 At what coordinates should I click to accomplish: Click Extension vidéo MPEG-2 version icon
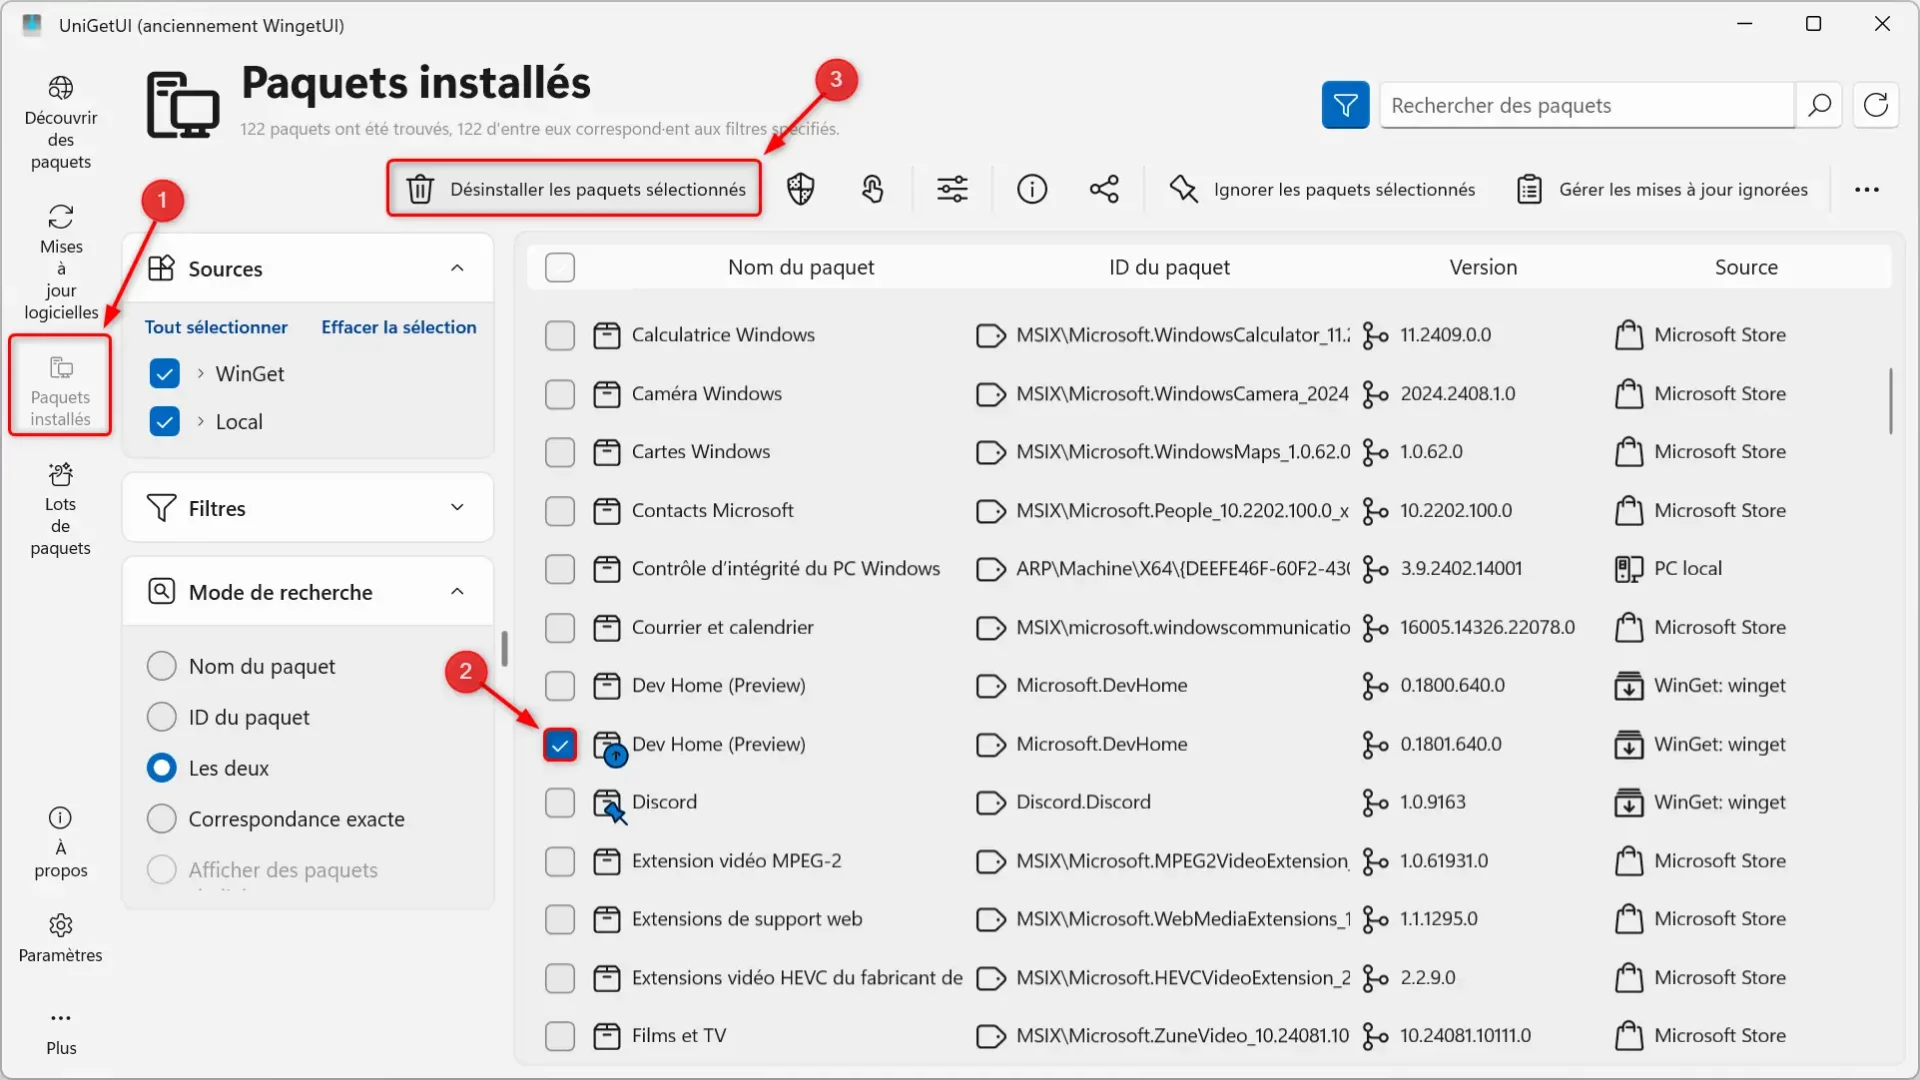tap(1375, 861)
